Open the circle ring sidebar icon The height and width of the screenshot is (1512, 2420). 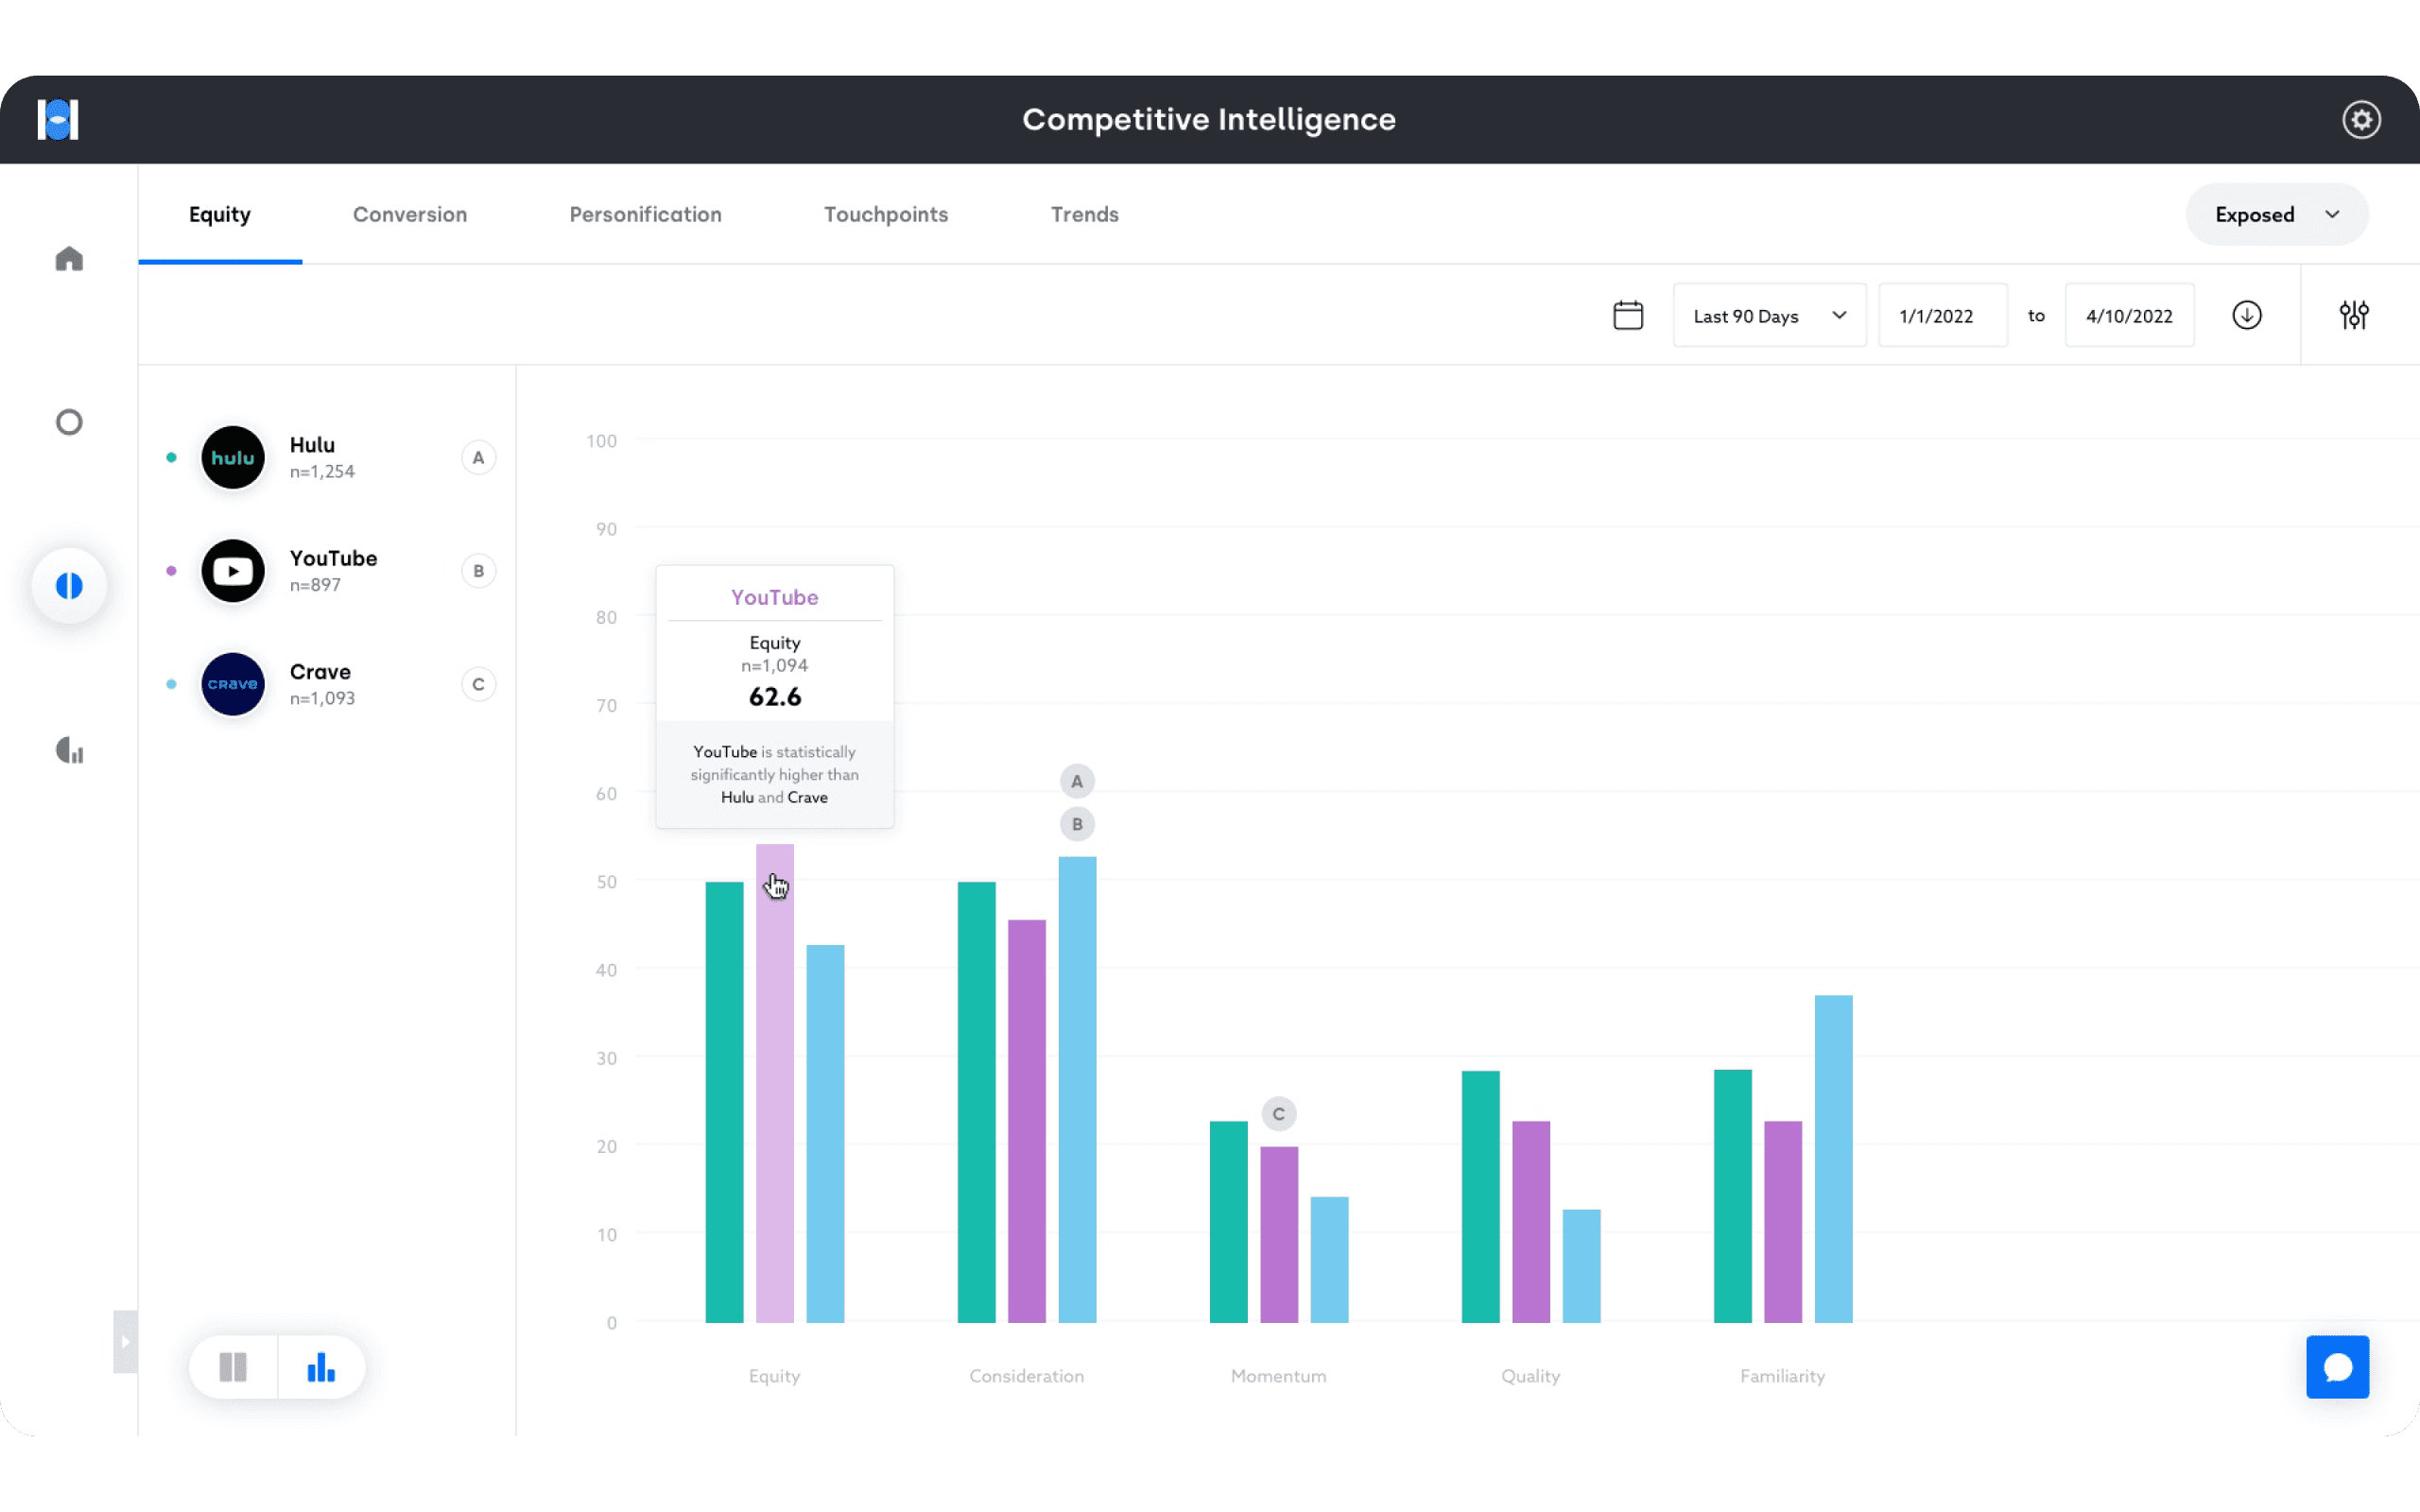coord(69,422)
